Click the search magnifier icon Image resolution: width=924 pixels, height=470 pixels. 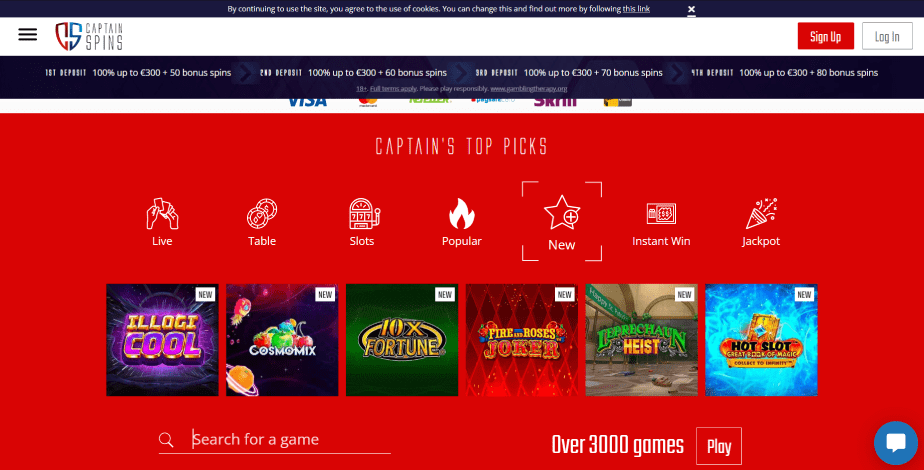pos(166,439)
